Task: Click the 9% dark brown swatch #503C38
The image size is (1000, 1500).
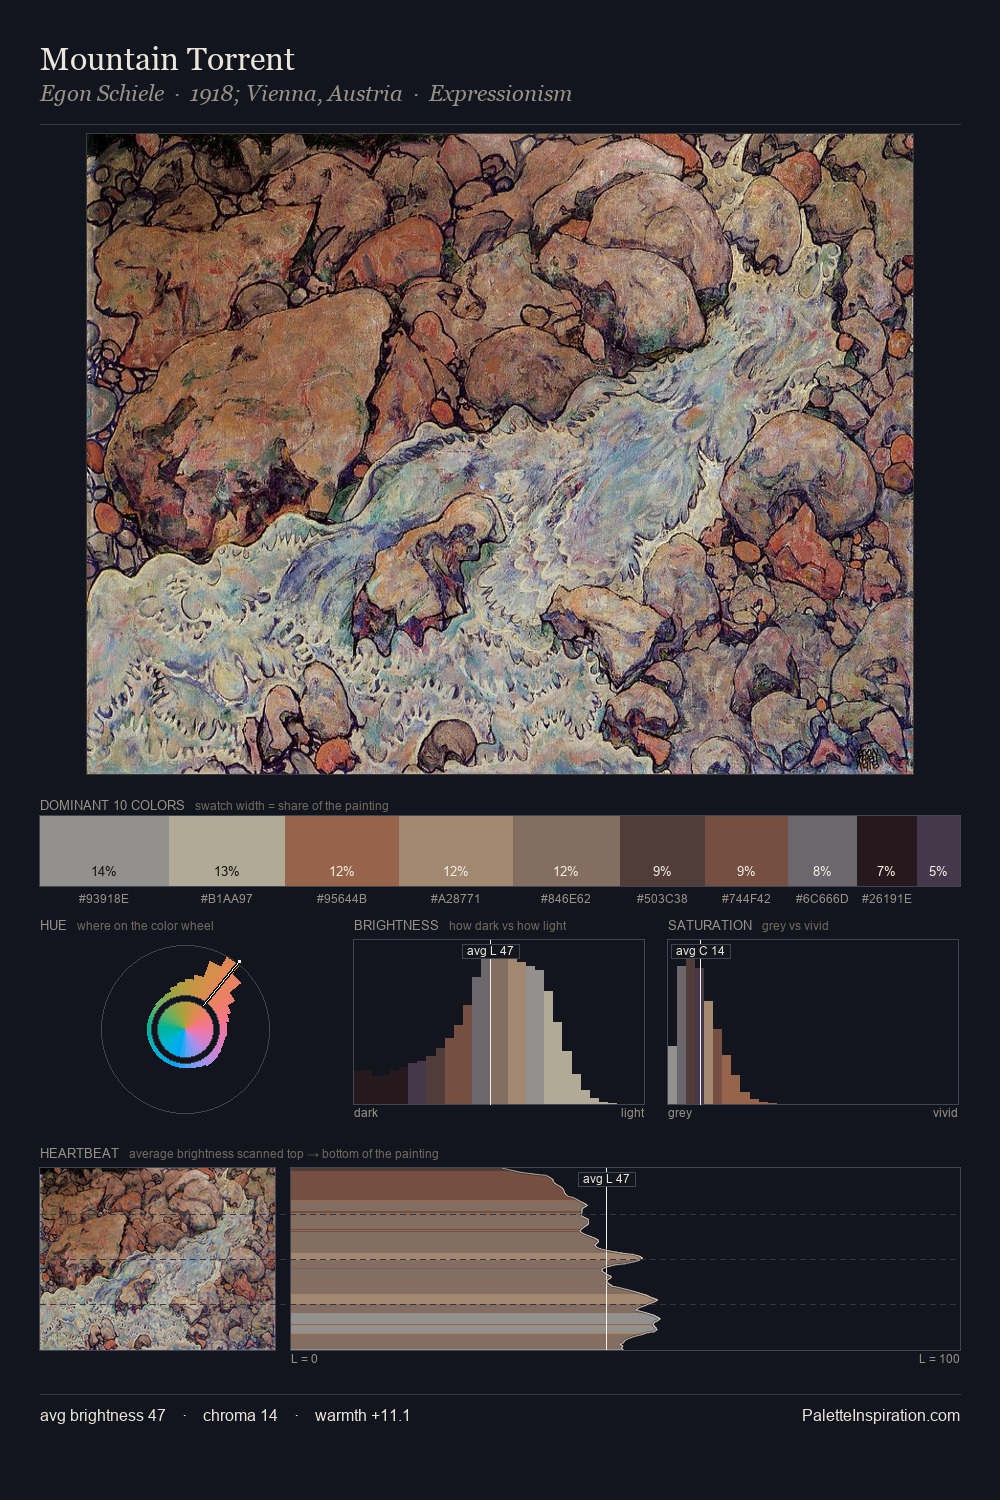Action: [662, 851]
